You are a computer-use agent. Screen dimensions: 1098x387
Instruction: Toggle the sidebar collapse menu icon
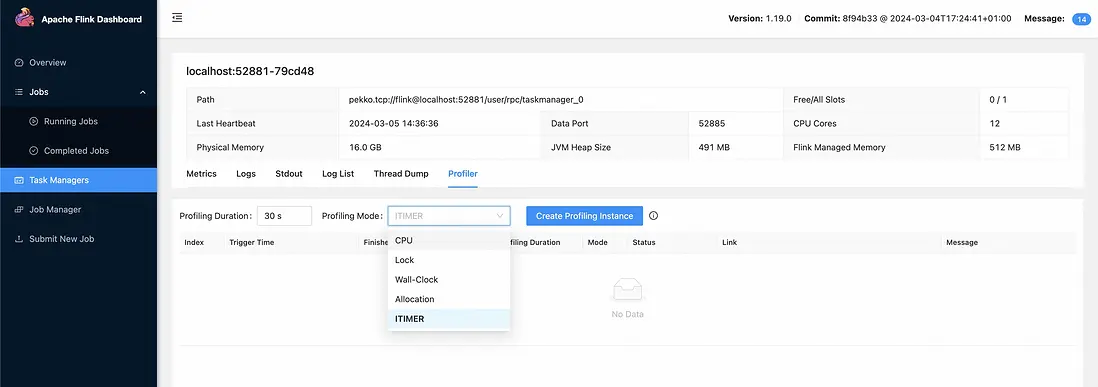point(177,17)
